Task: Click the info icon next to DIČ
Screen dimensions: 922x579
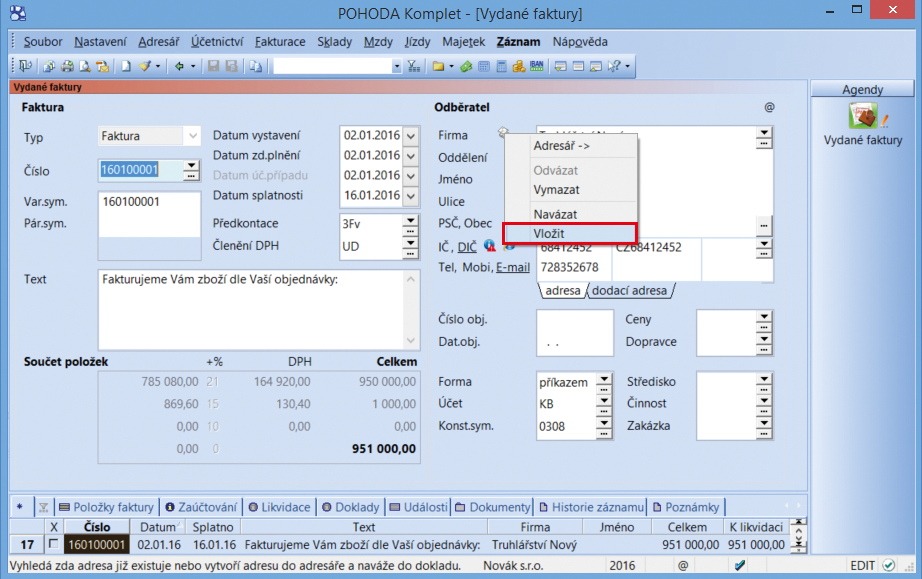Action: point(489,246)
